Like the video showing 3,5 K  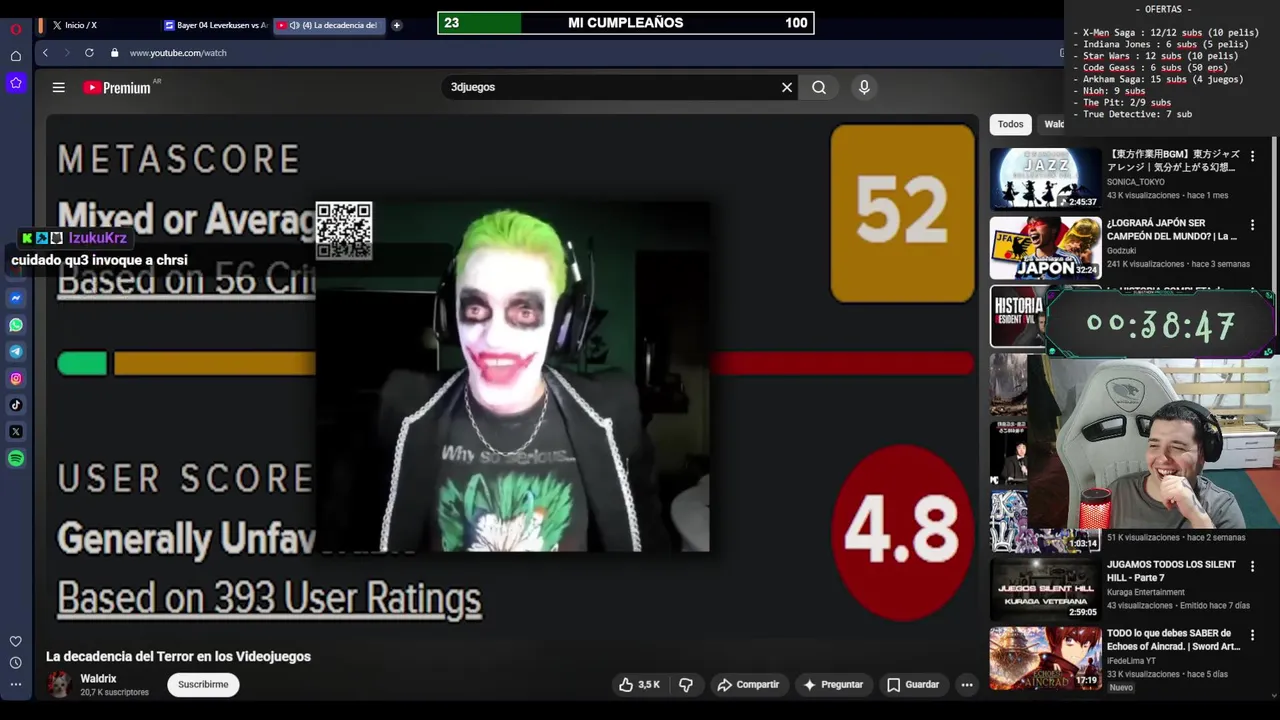pyautogui.click(x=640, y=685)
